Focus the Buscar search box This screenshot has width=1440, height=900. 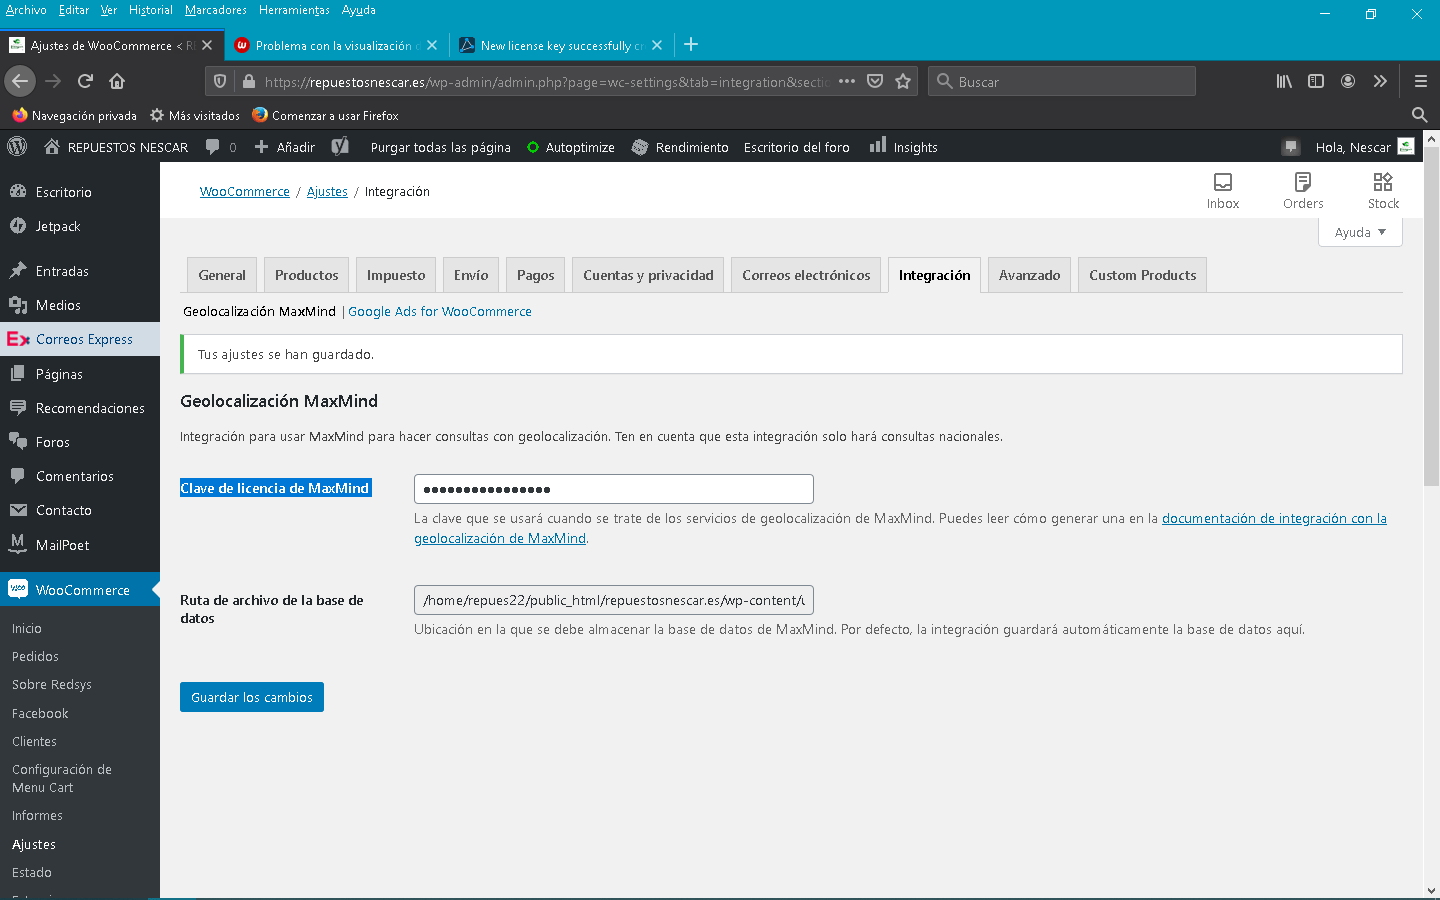pyautogui.click(x=1062, y=81)
